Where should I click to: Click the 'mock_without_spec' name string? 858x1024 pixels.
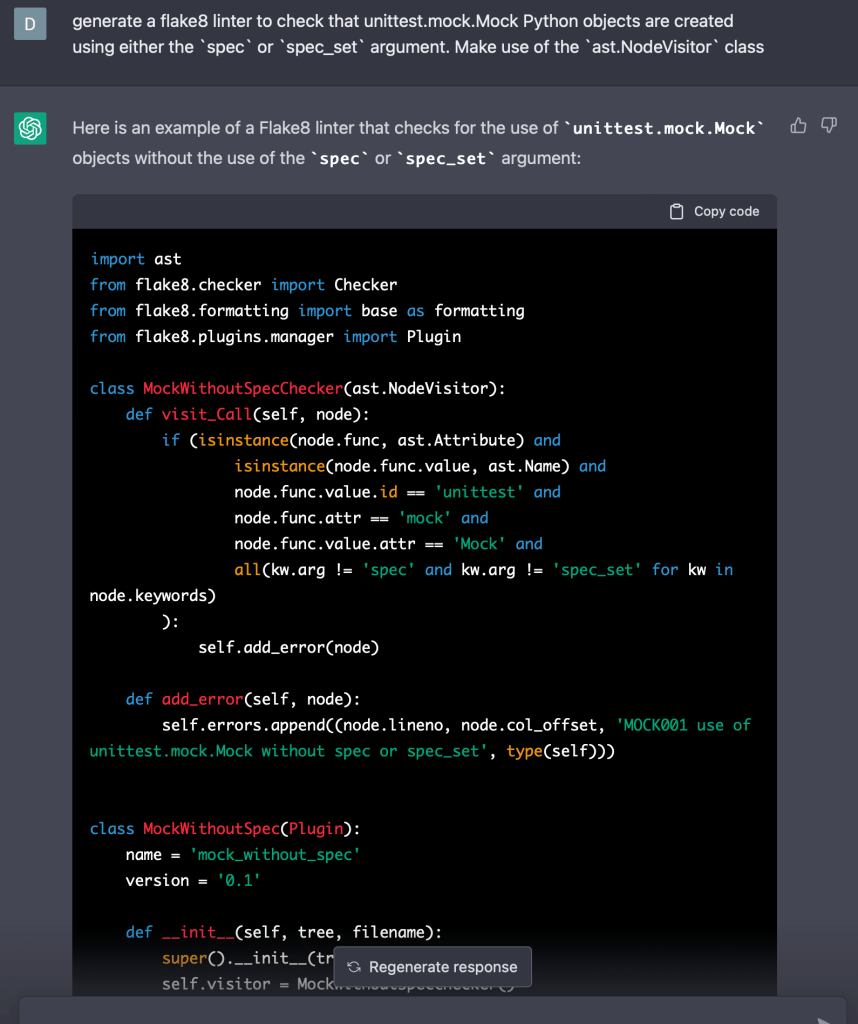(x=274, y=854)
